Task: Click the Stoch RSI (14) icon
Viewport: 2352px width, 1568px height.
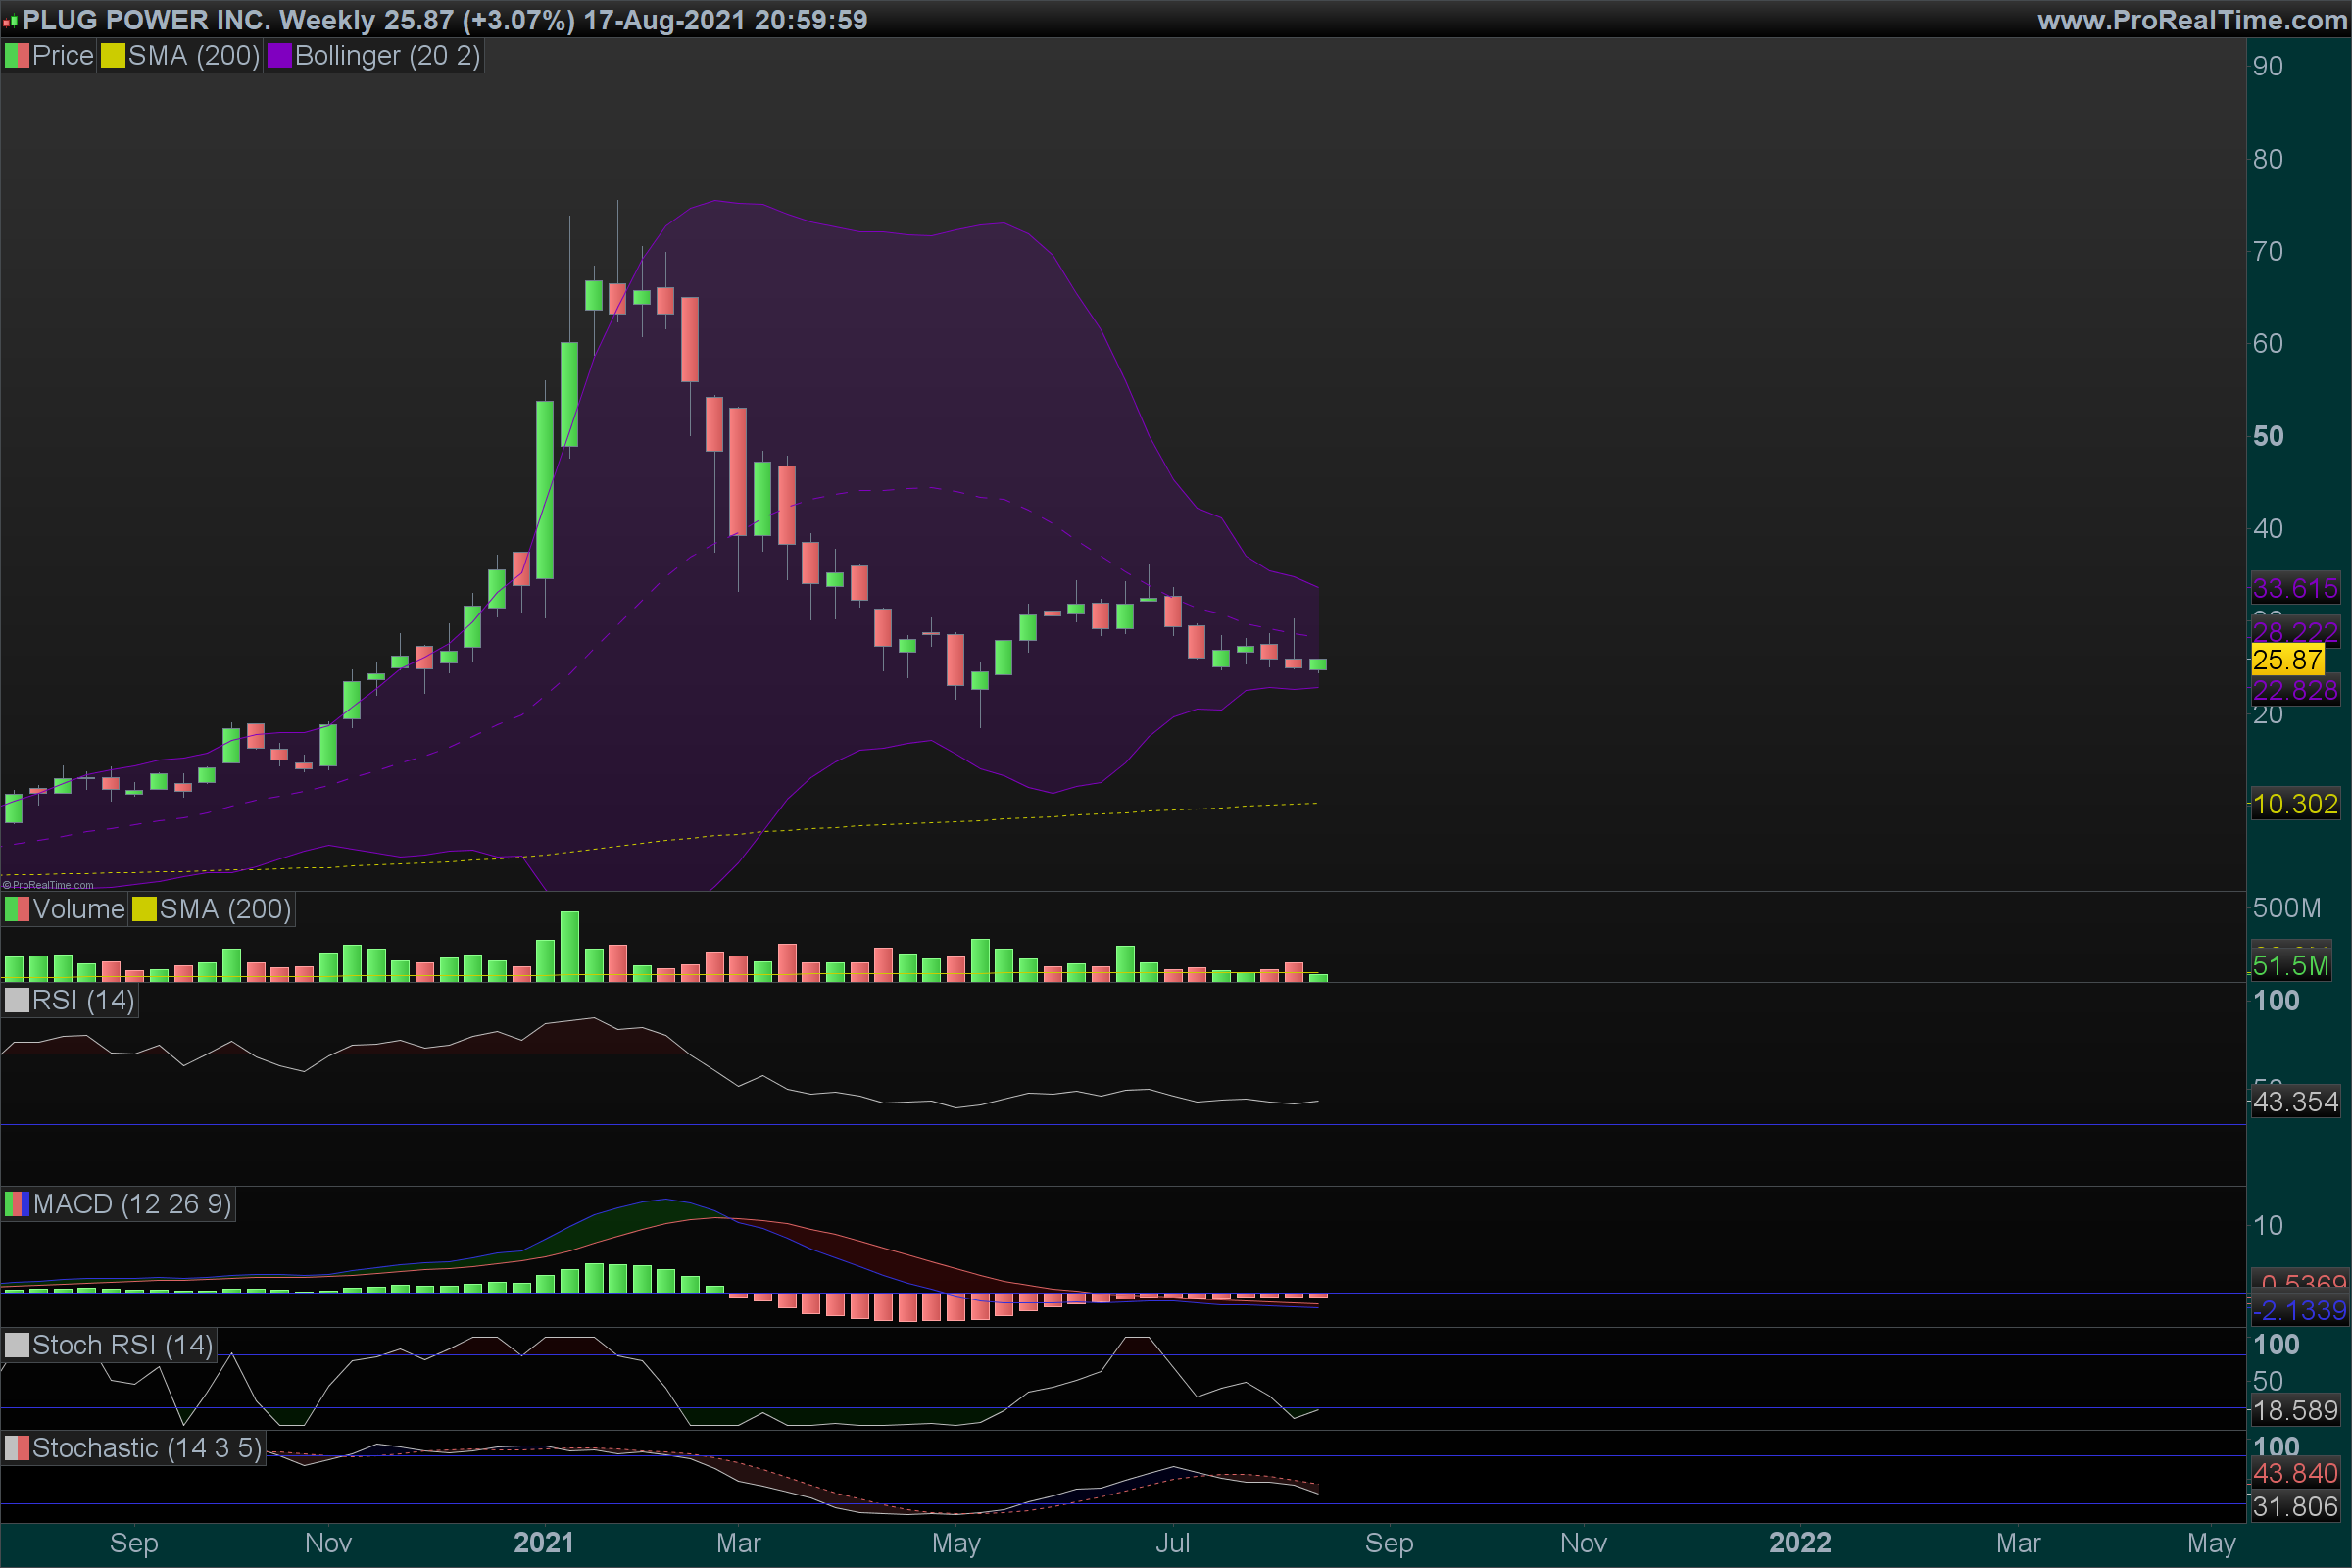Action: coord(17,1345)
